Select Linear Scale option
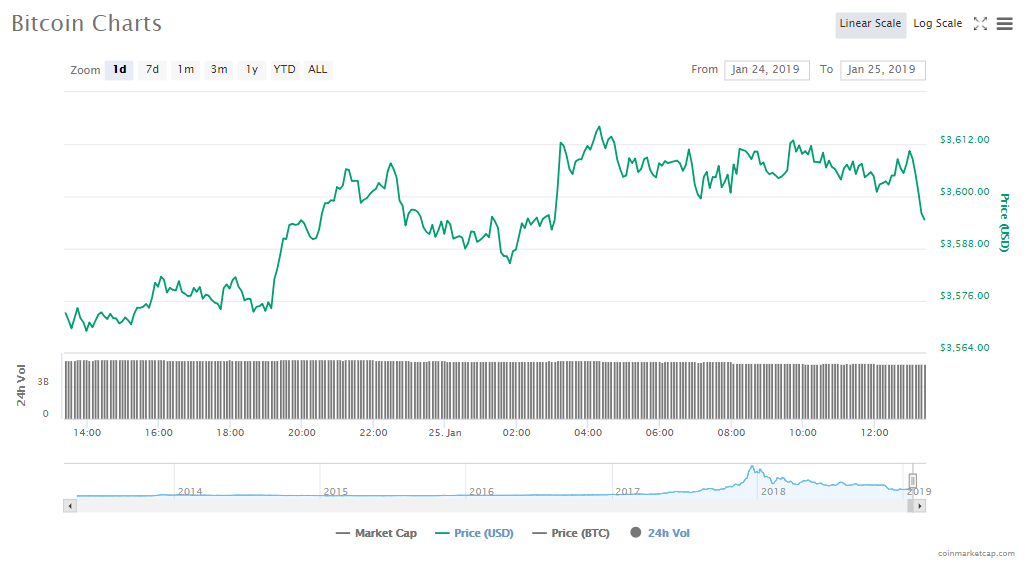 (870, 24)
